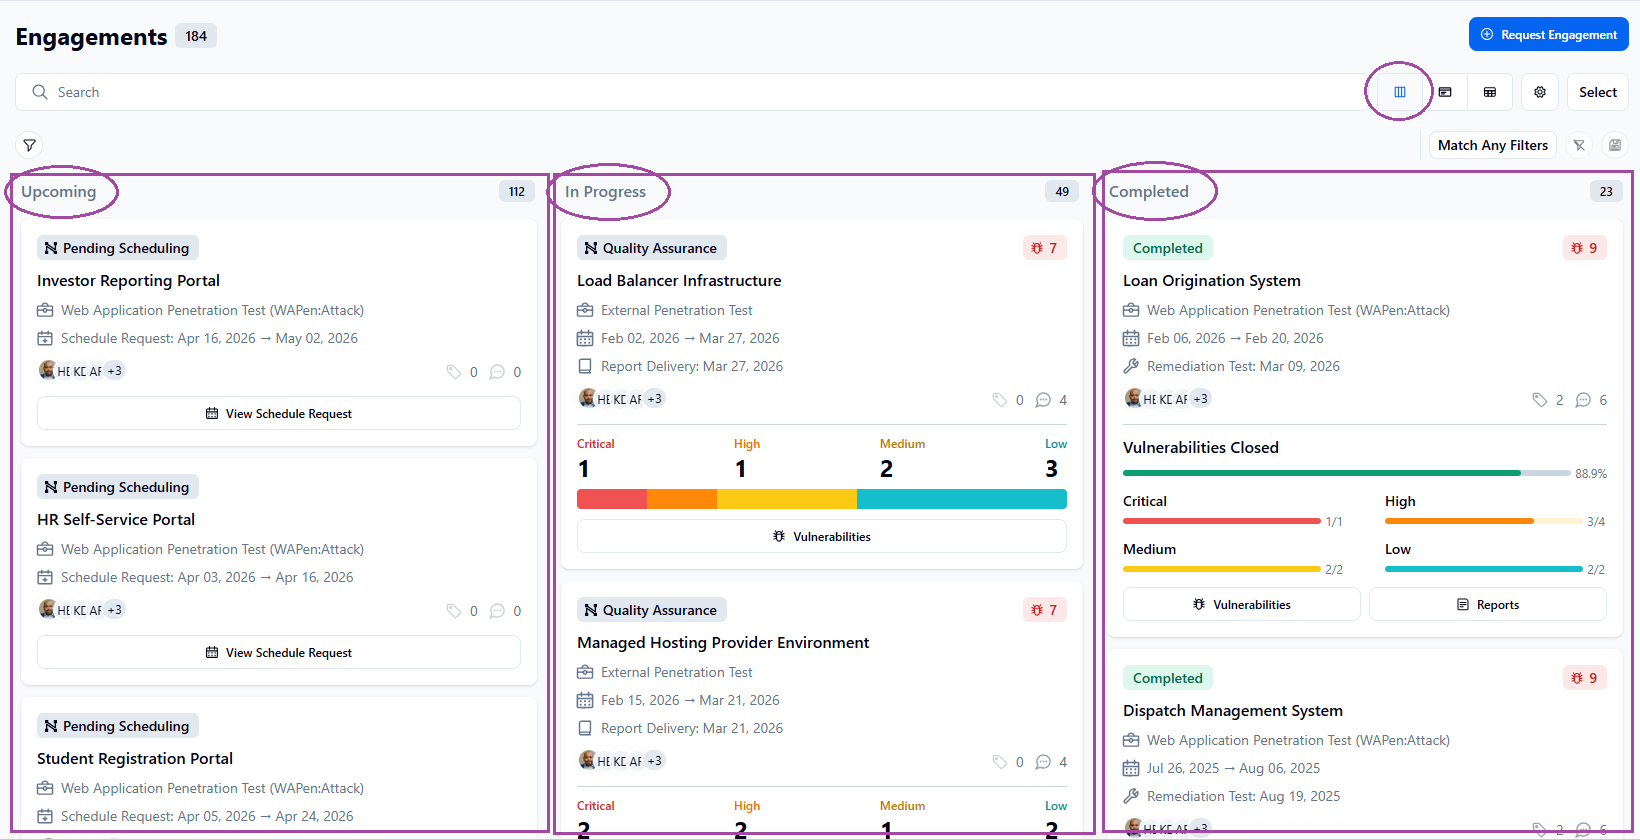The height and width of the screenshot is (840, 1640).
Task: Click the Completed count badge 23
Action: point(1606,191)
